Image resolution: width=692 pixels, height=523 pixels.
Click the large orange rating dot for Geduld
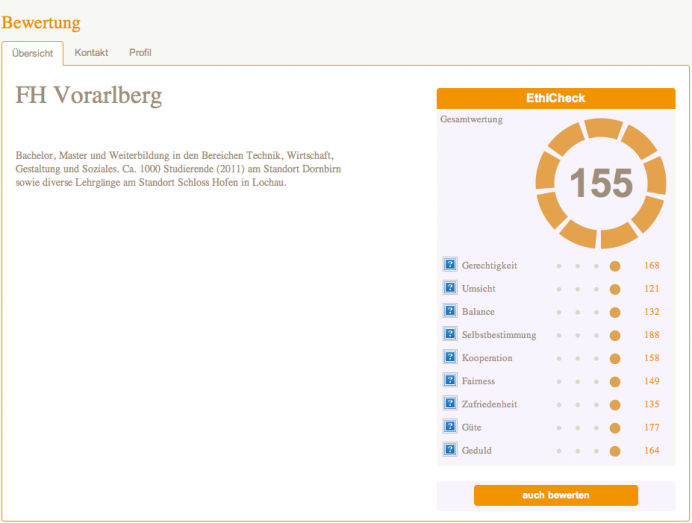(x=615, y=451)
